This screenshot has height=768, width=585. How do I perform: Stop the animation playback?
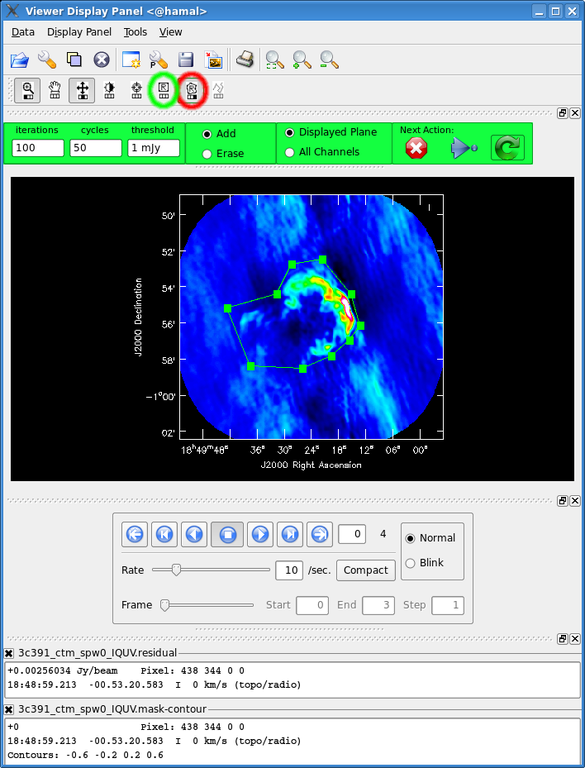(x=227, y=534)
